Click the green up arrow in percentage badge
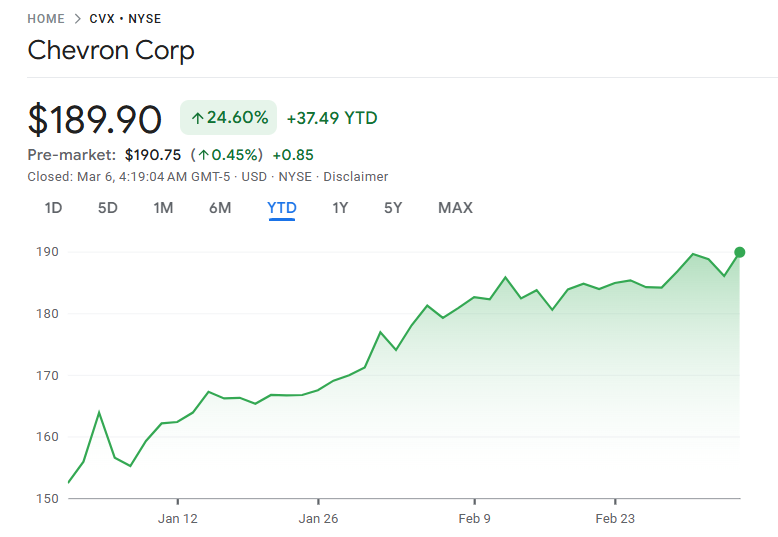 197,118
